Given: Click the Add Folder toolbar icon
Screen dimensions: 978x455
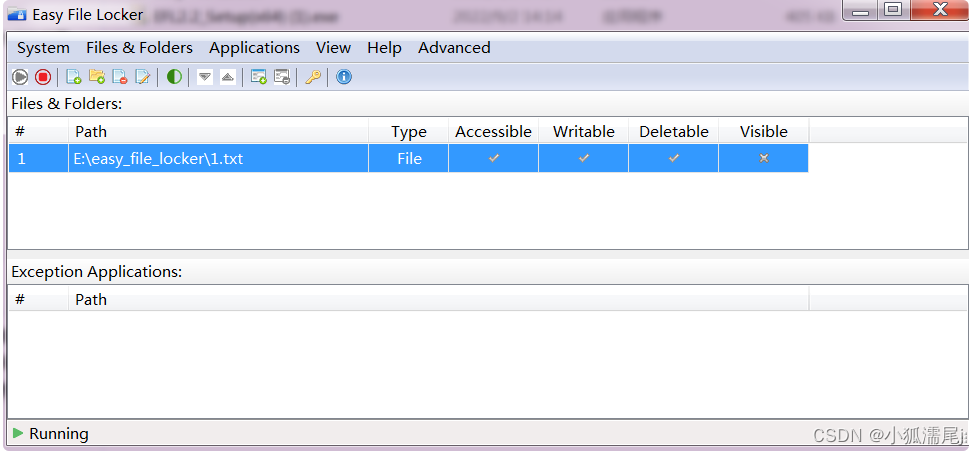Looking at the screenshot, I should 97,77.
